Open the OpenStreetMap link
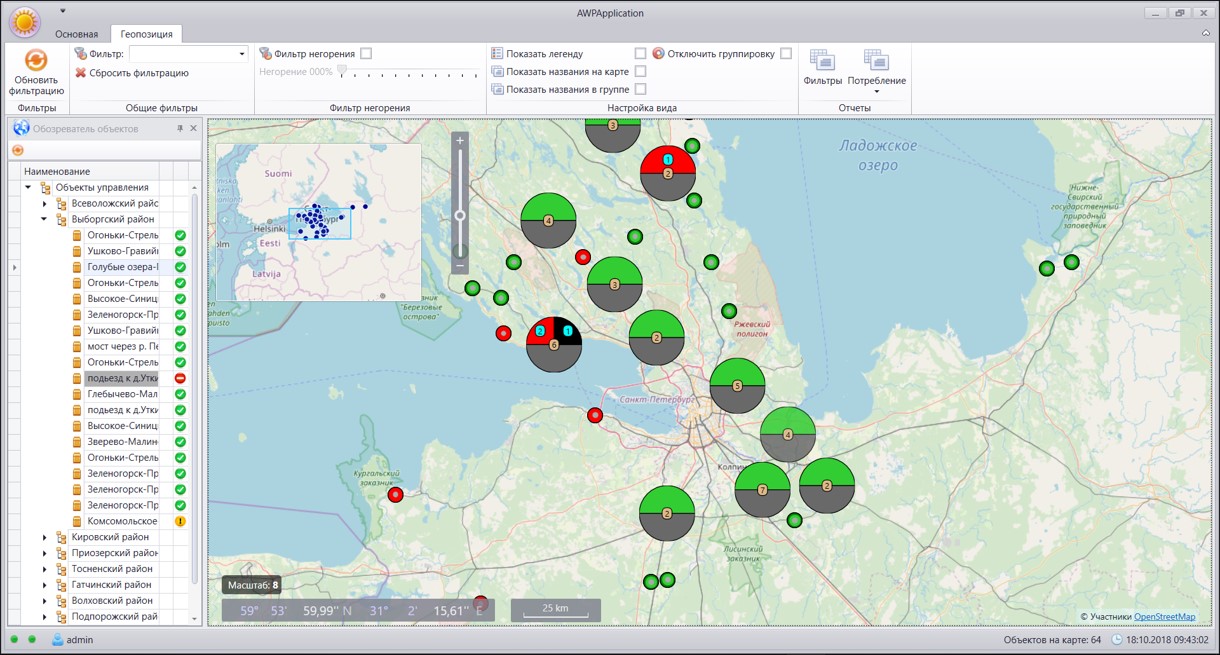 pos(1164,617)
